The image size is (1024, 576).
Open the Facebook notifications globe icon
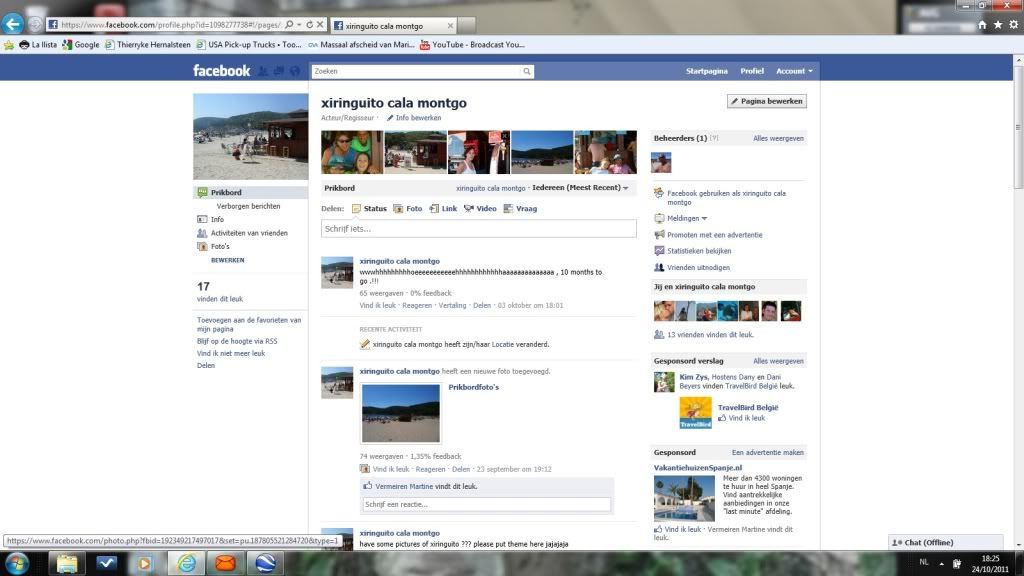pyautogui.click(x=295, y=71)
